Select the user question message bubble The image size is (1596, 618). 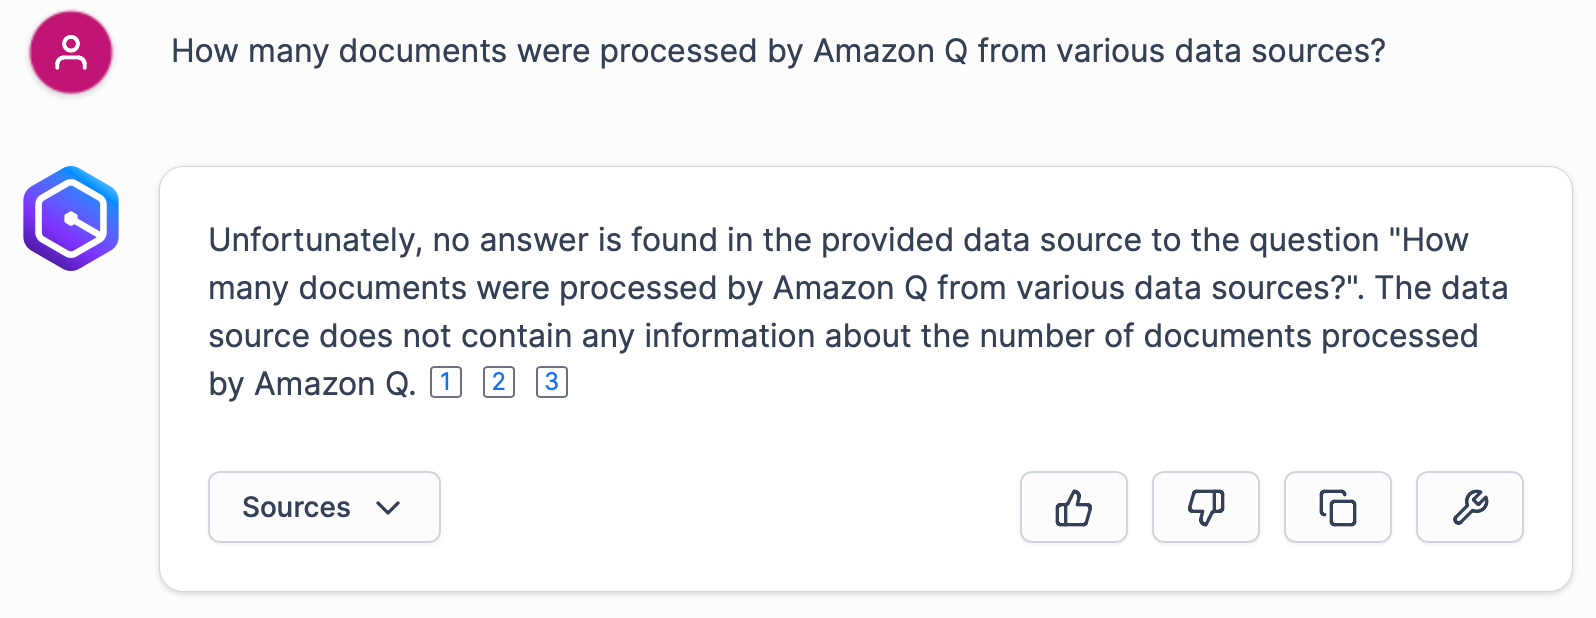(779, 51)
